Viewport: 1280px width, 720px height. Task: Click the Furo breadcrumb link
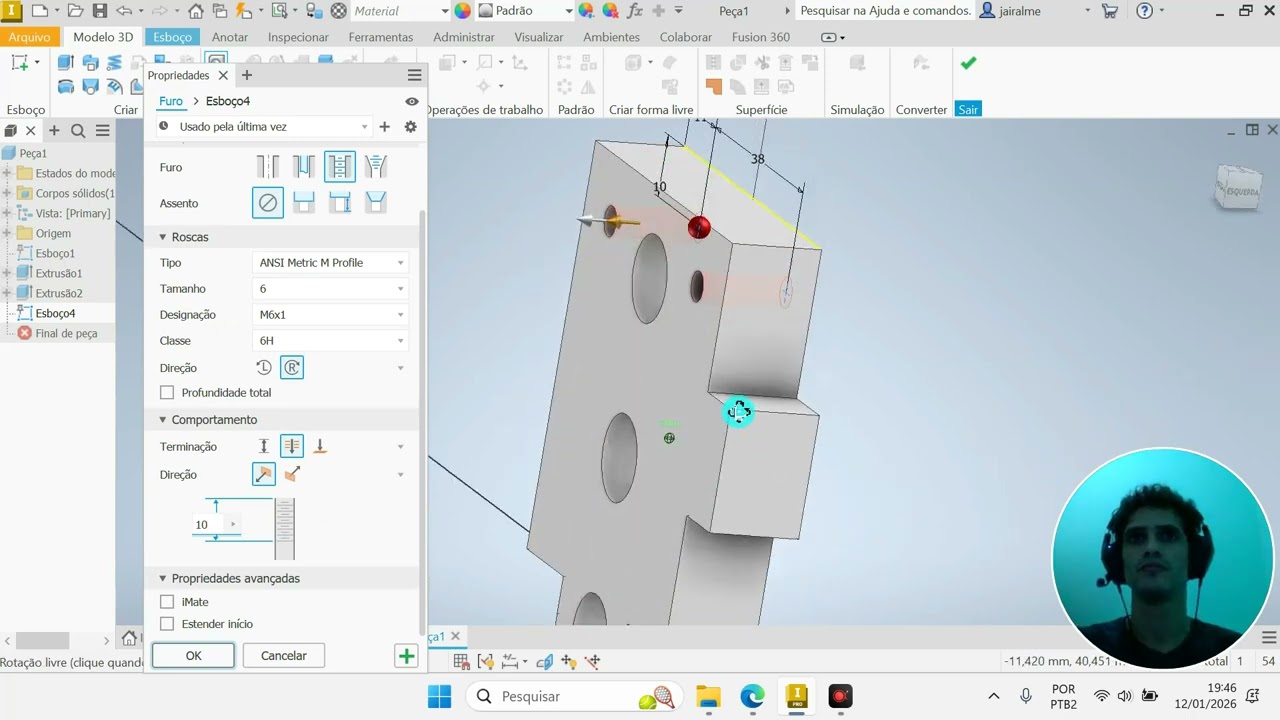(171, 101)
